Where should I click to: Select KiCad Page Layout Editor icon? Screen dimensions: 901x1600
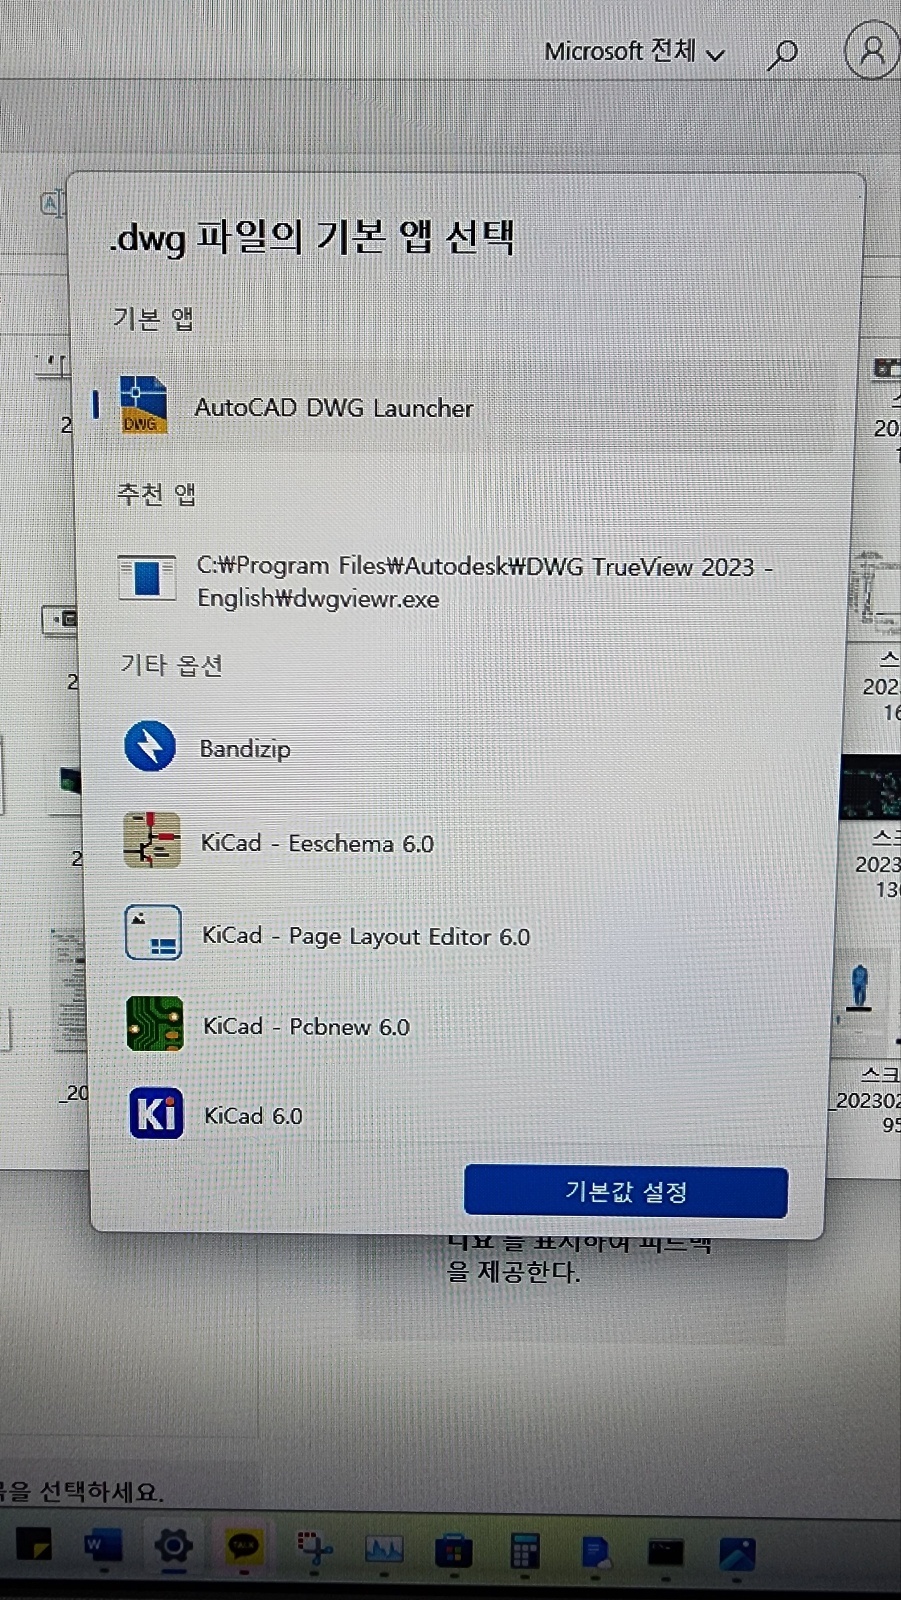pyautogui.click(x=153, y=932)
